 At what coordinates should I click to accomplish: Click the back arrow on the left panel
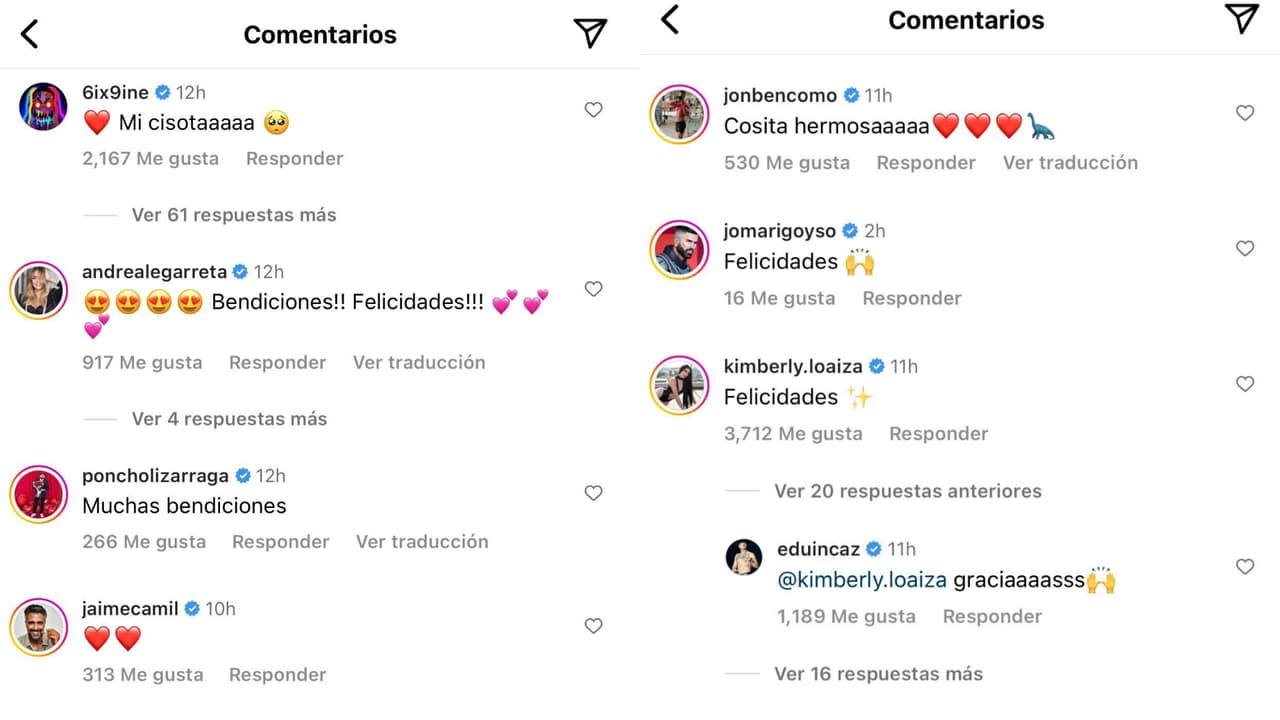click(x=29, y=32)
